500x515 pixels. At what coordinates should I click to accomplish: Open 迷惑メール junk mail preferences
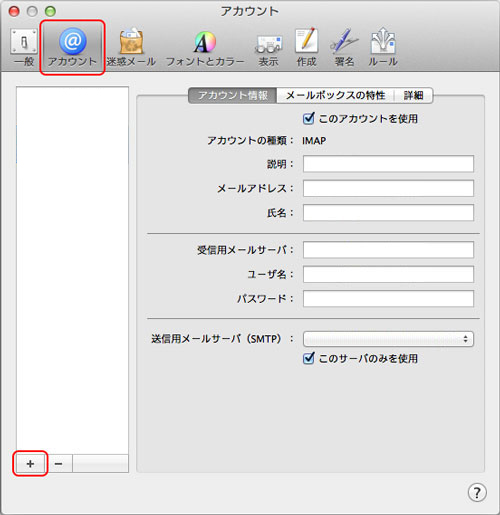(131, 47)
